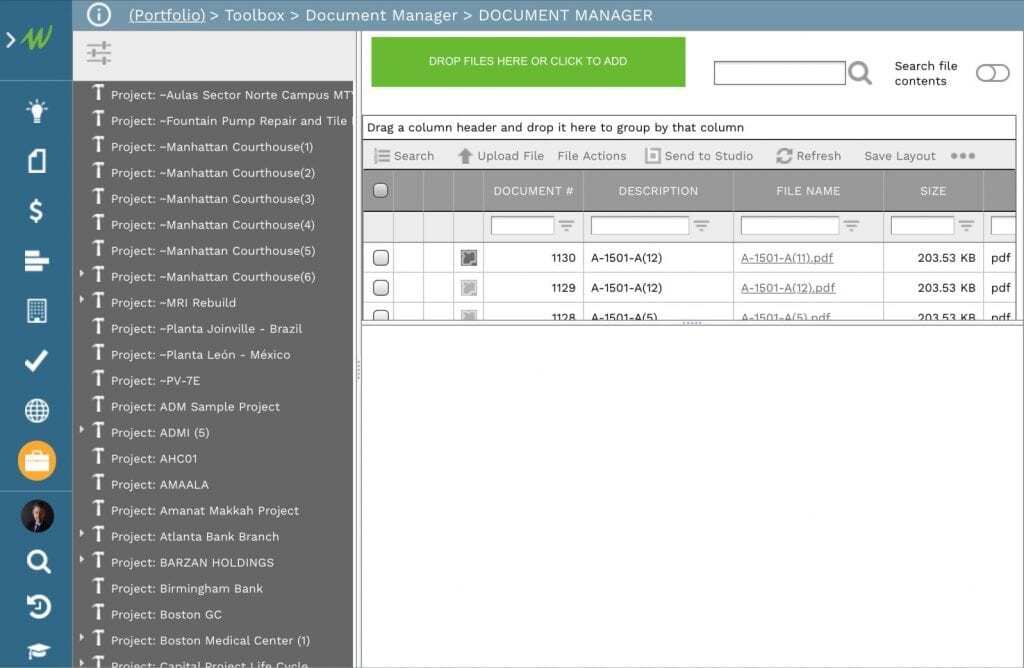This screenshot has height=668, width=1024.
Task: Click the Drop Files Here or Click to Add button
Action: [x=528, y=61]
